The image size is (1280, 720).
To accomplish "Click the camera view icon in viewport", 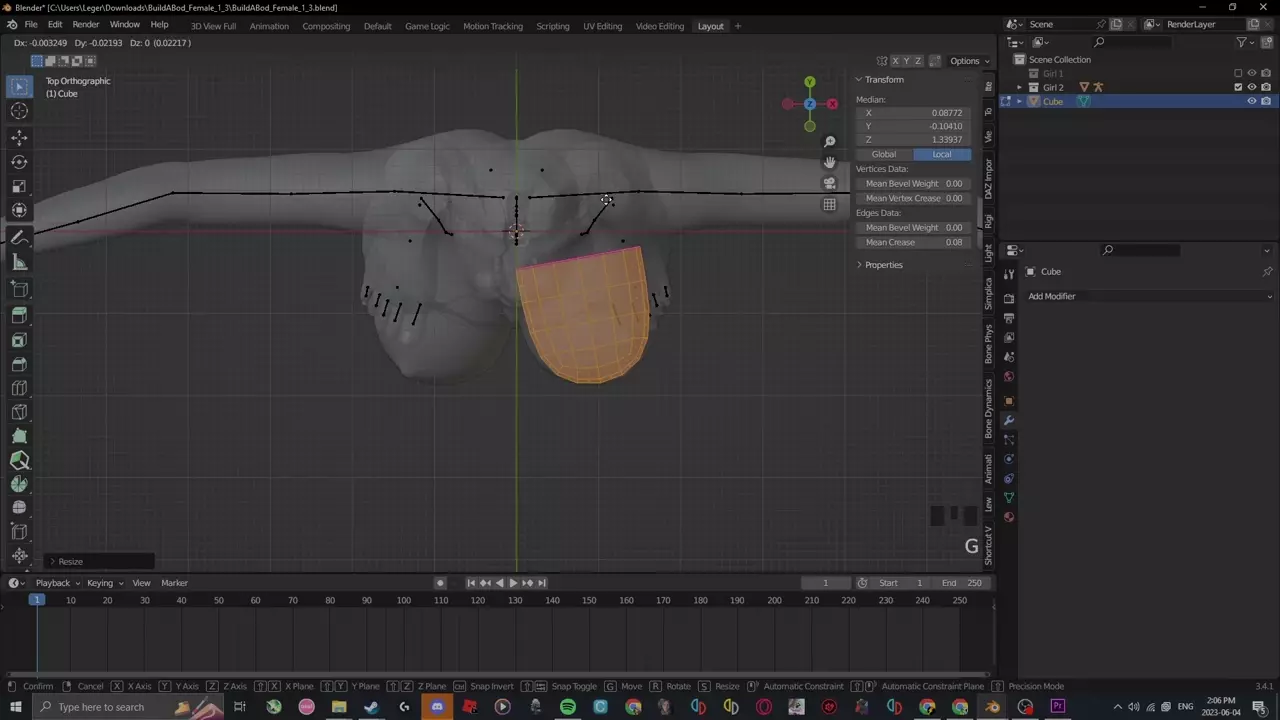I will point(829,183).
